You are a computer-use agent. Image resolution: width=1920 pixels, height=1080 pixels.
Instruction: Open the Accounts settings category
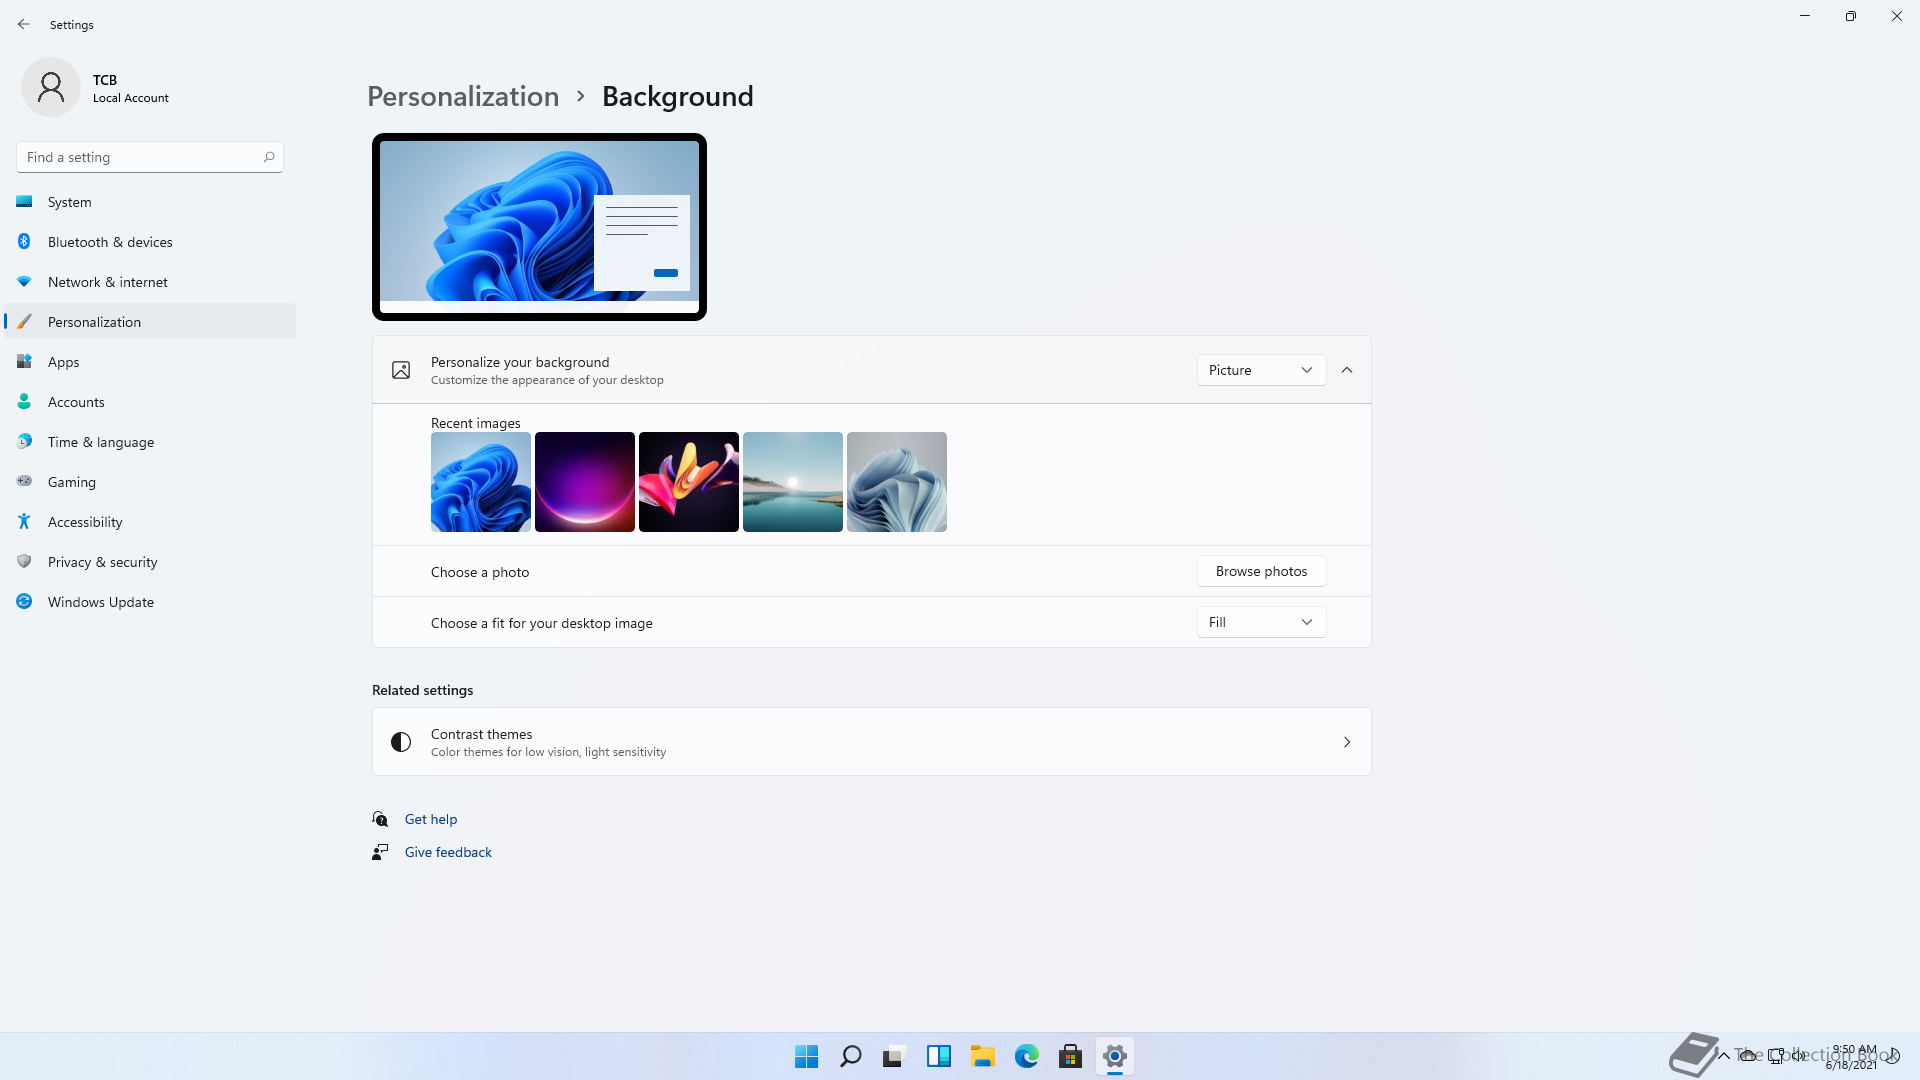[150, 402]
